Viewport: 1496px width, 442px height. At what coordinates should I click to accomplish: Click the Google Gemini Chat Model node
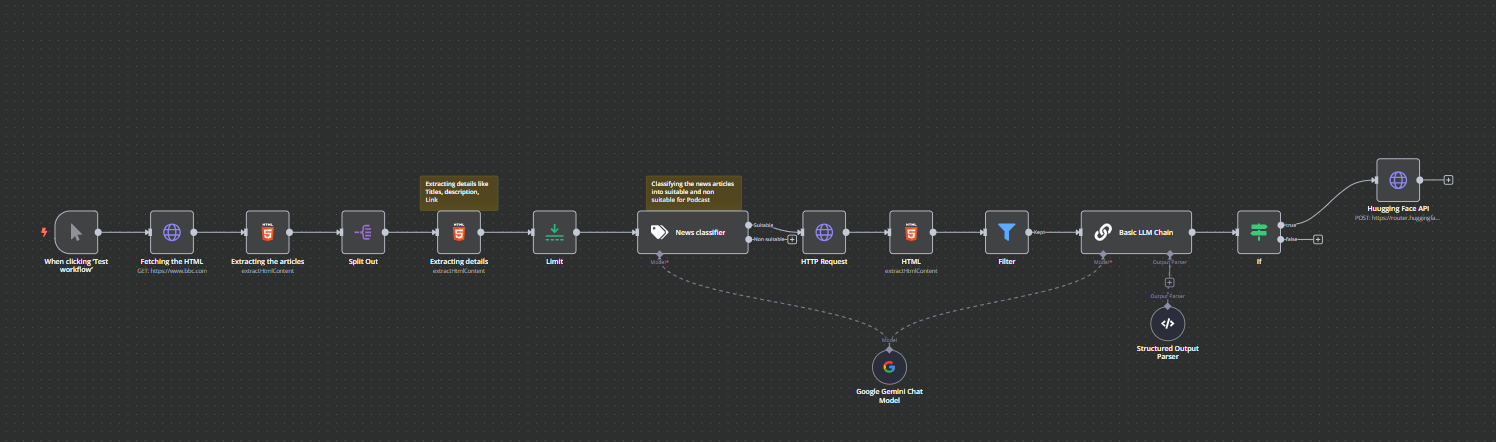point(889,366)
